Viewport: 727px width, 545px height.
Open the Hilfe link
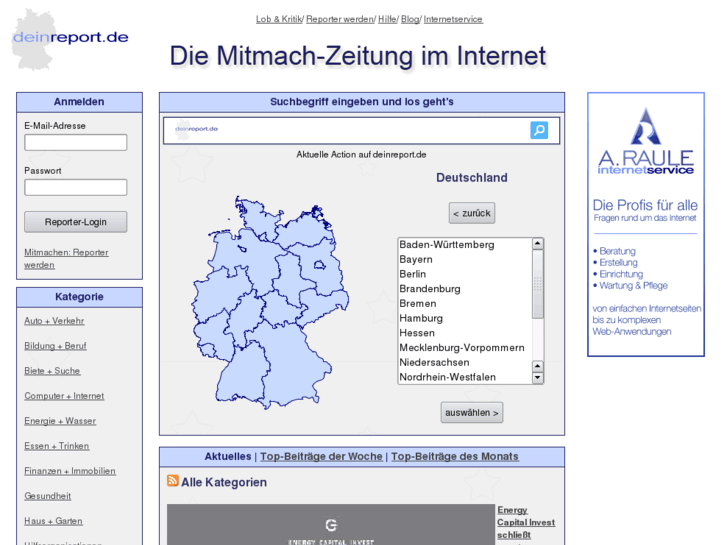[387, 19]
